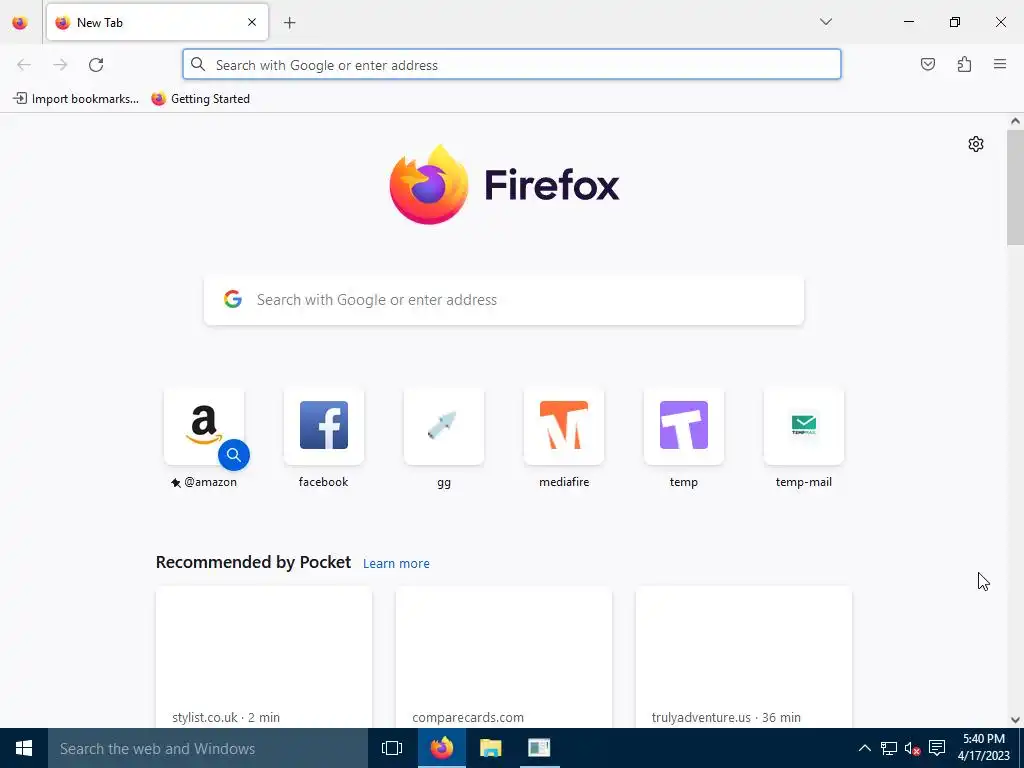
Task: Click page scrollbar up arrow
Action: pos(1015,121)
